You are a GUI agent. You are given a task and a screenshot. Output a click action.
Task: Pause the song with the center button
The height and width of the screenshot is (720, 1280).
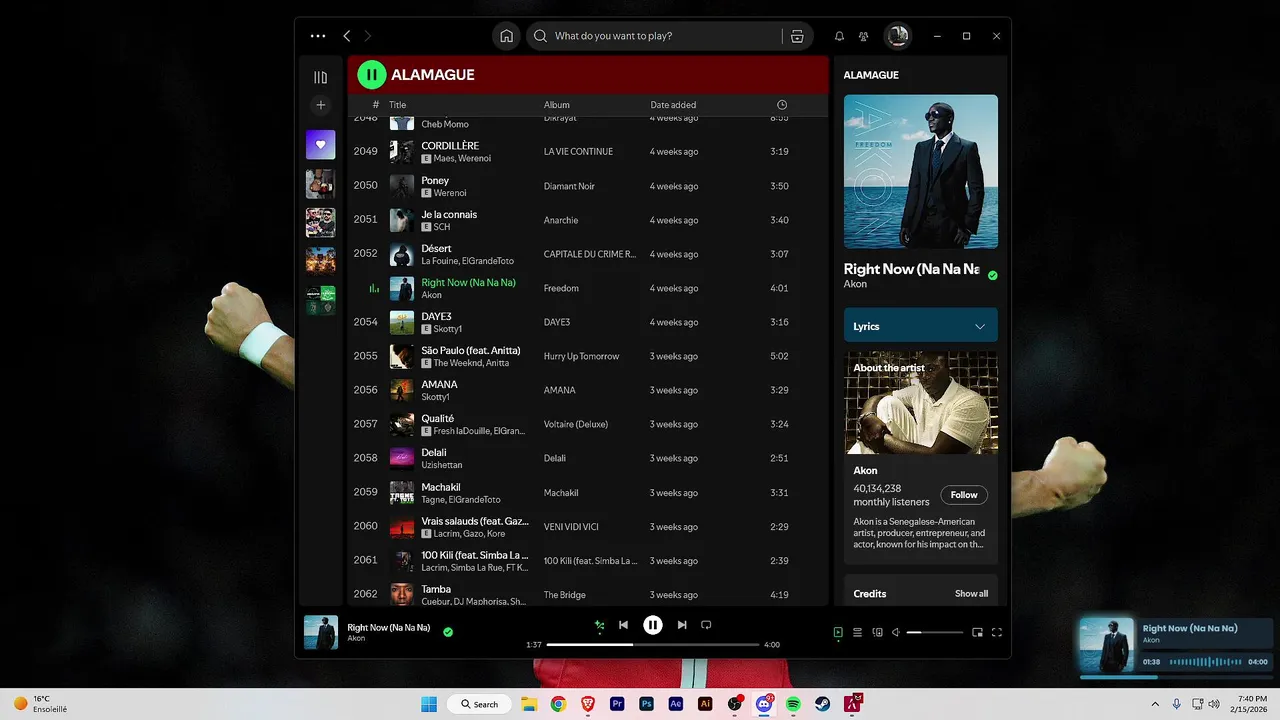[652, 625]
